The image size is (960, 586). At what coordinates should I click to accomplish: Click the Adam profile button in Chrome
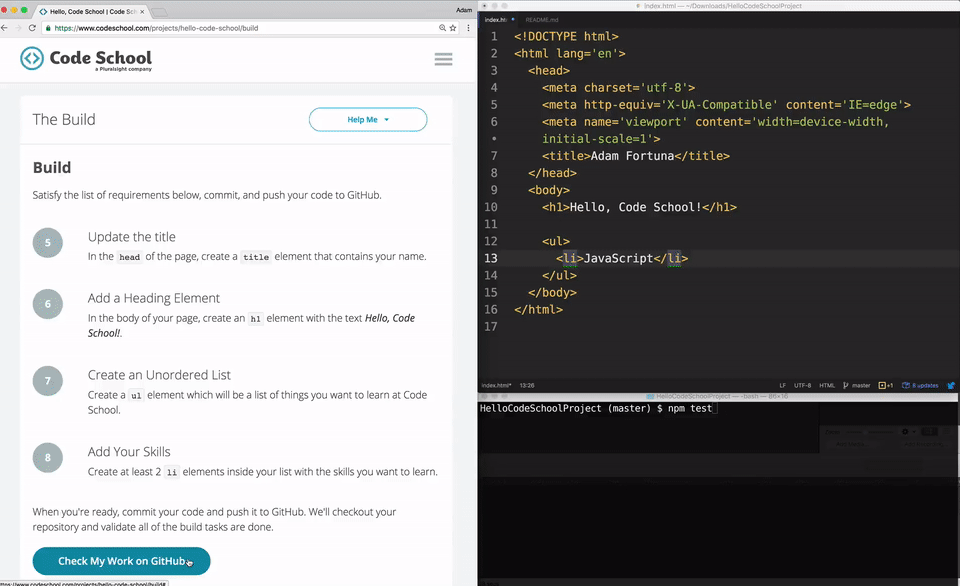(464, 10)
